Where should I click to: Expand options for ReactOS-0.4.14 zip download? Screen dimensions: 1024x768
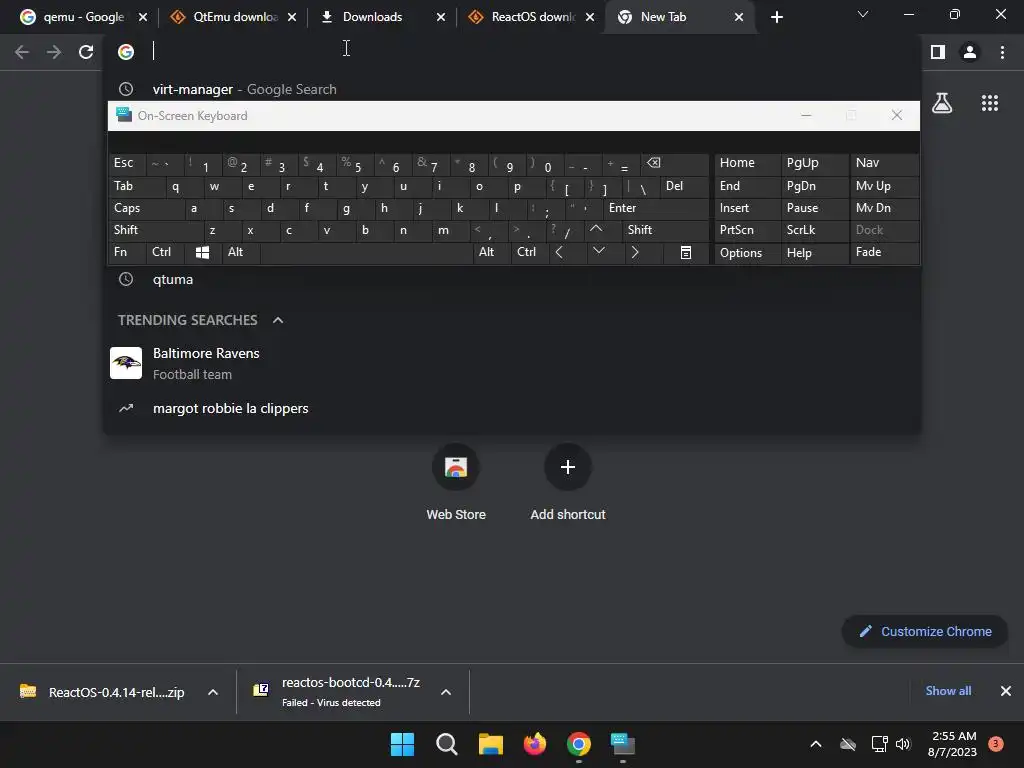[x=213, y=692]
